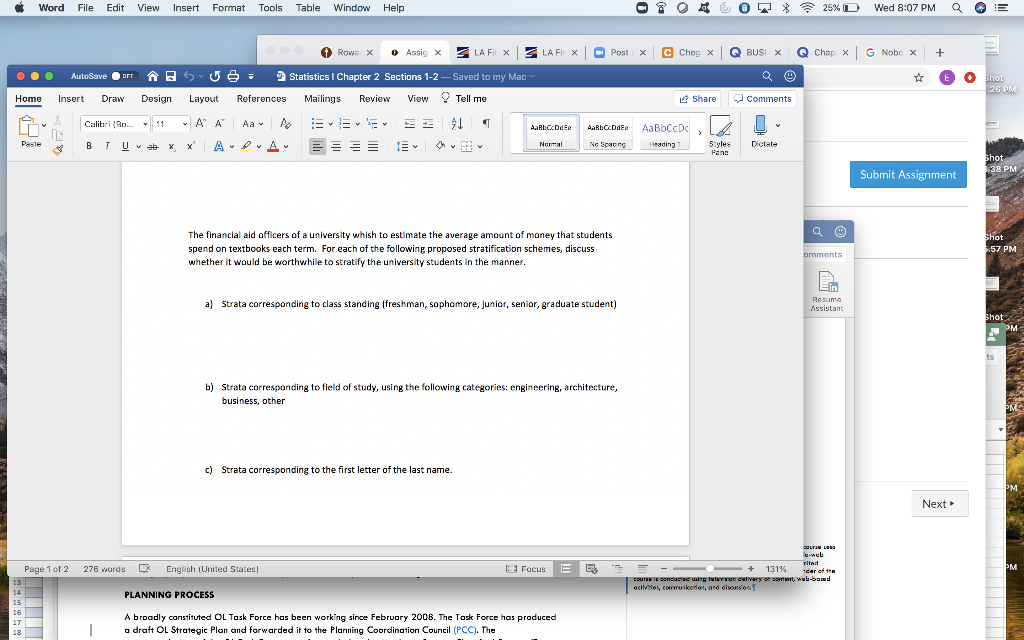
Task: Open the Styles Pane
Action: click(x=722, y=133)
